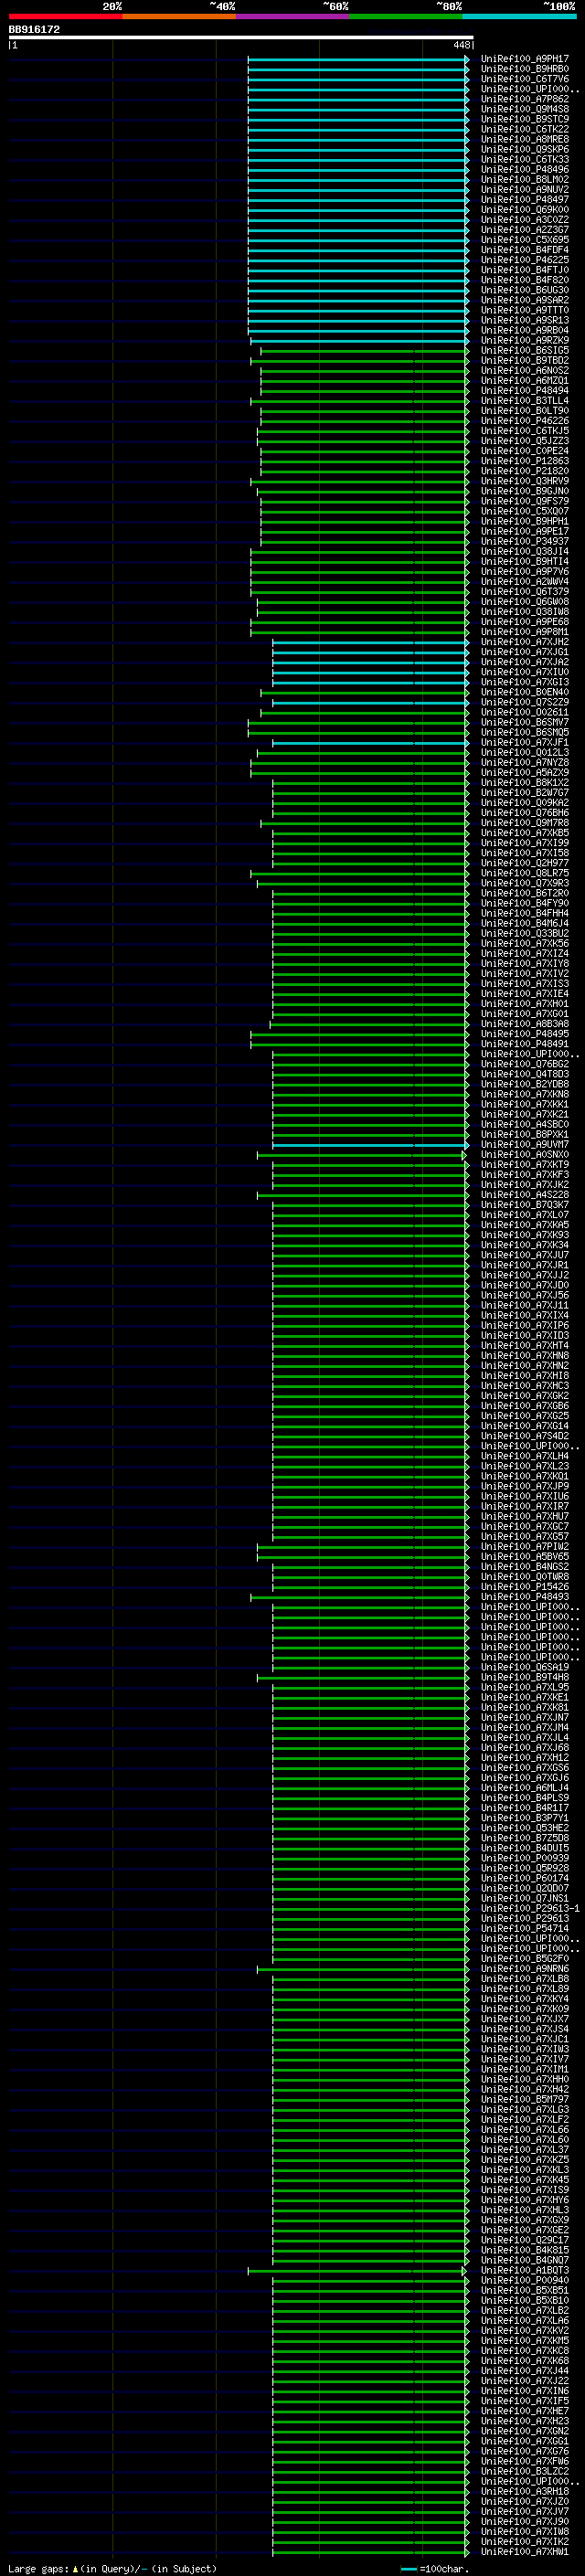
Task: Click the Large gaps legend text
Action: point(112,2569)
